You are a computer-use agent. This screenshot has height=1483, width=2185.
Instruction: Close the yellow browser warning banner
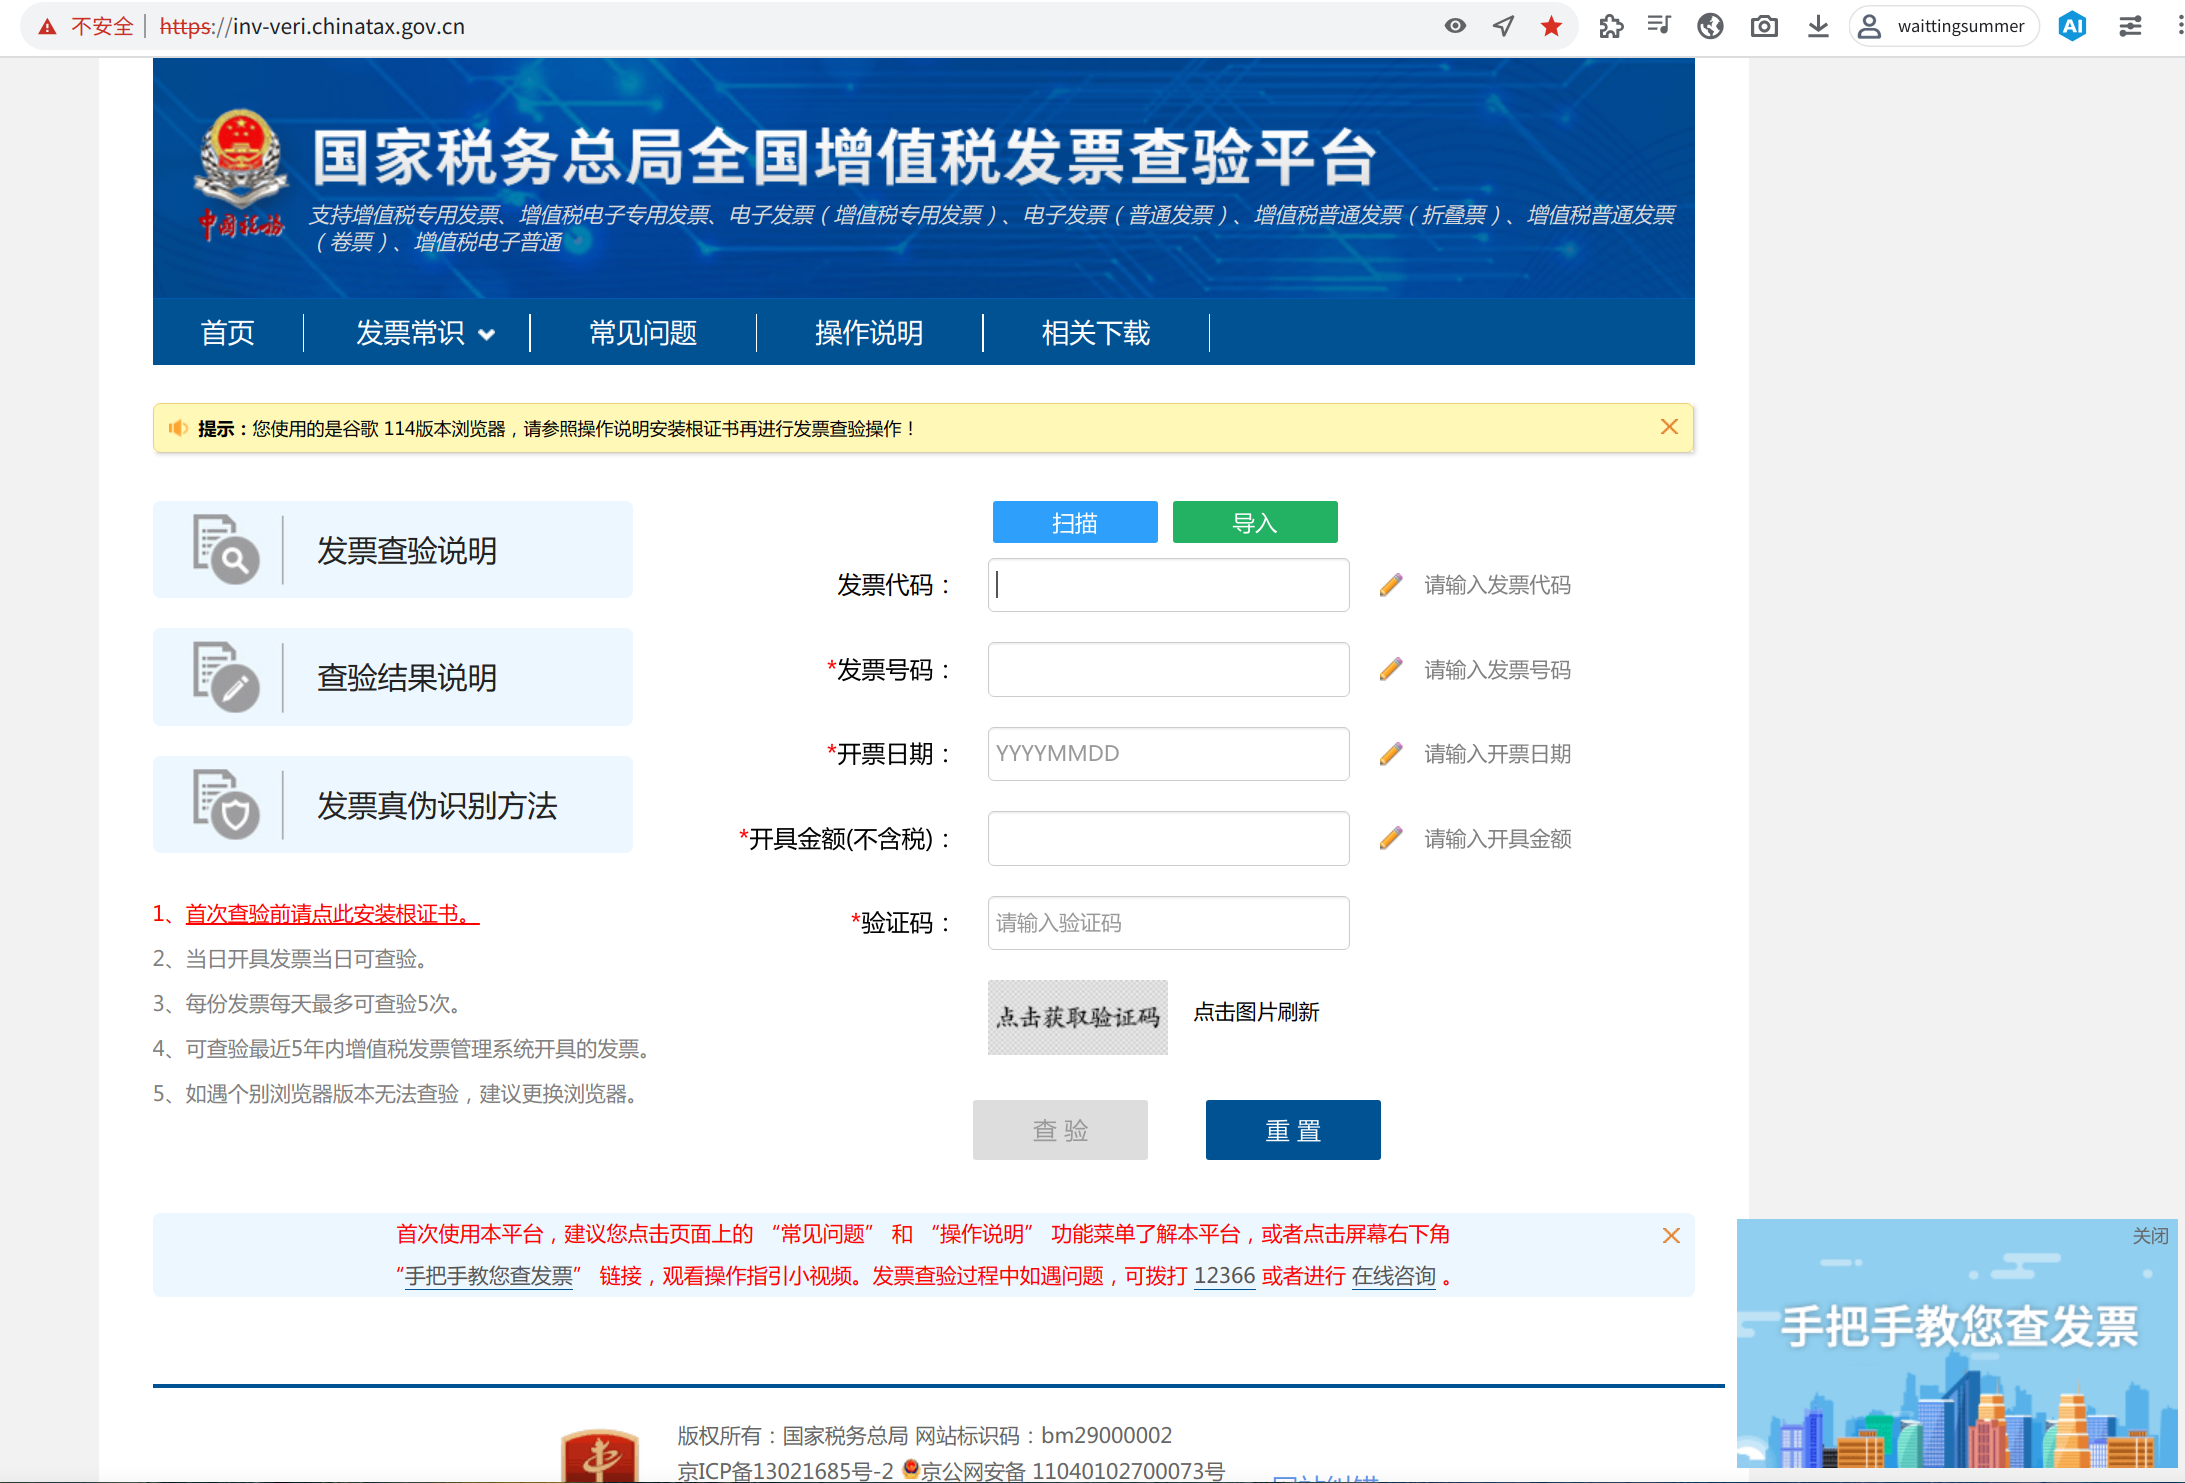tap(1669, 427)
